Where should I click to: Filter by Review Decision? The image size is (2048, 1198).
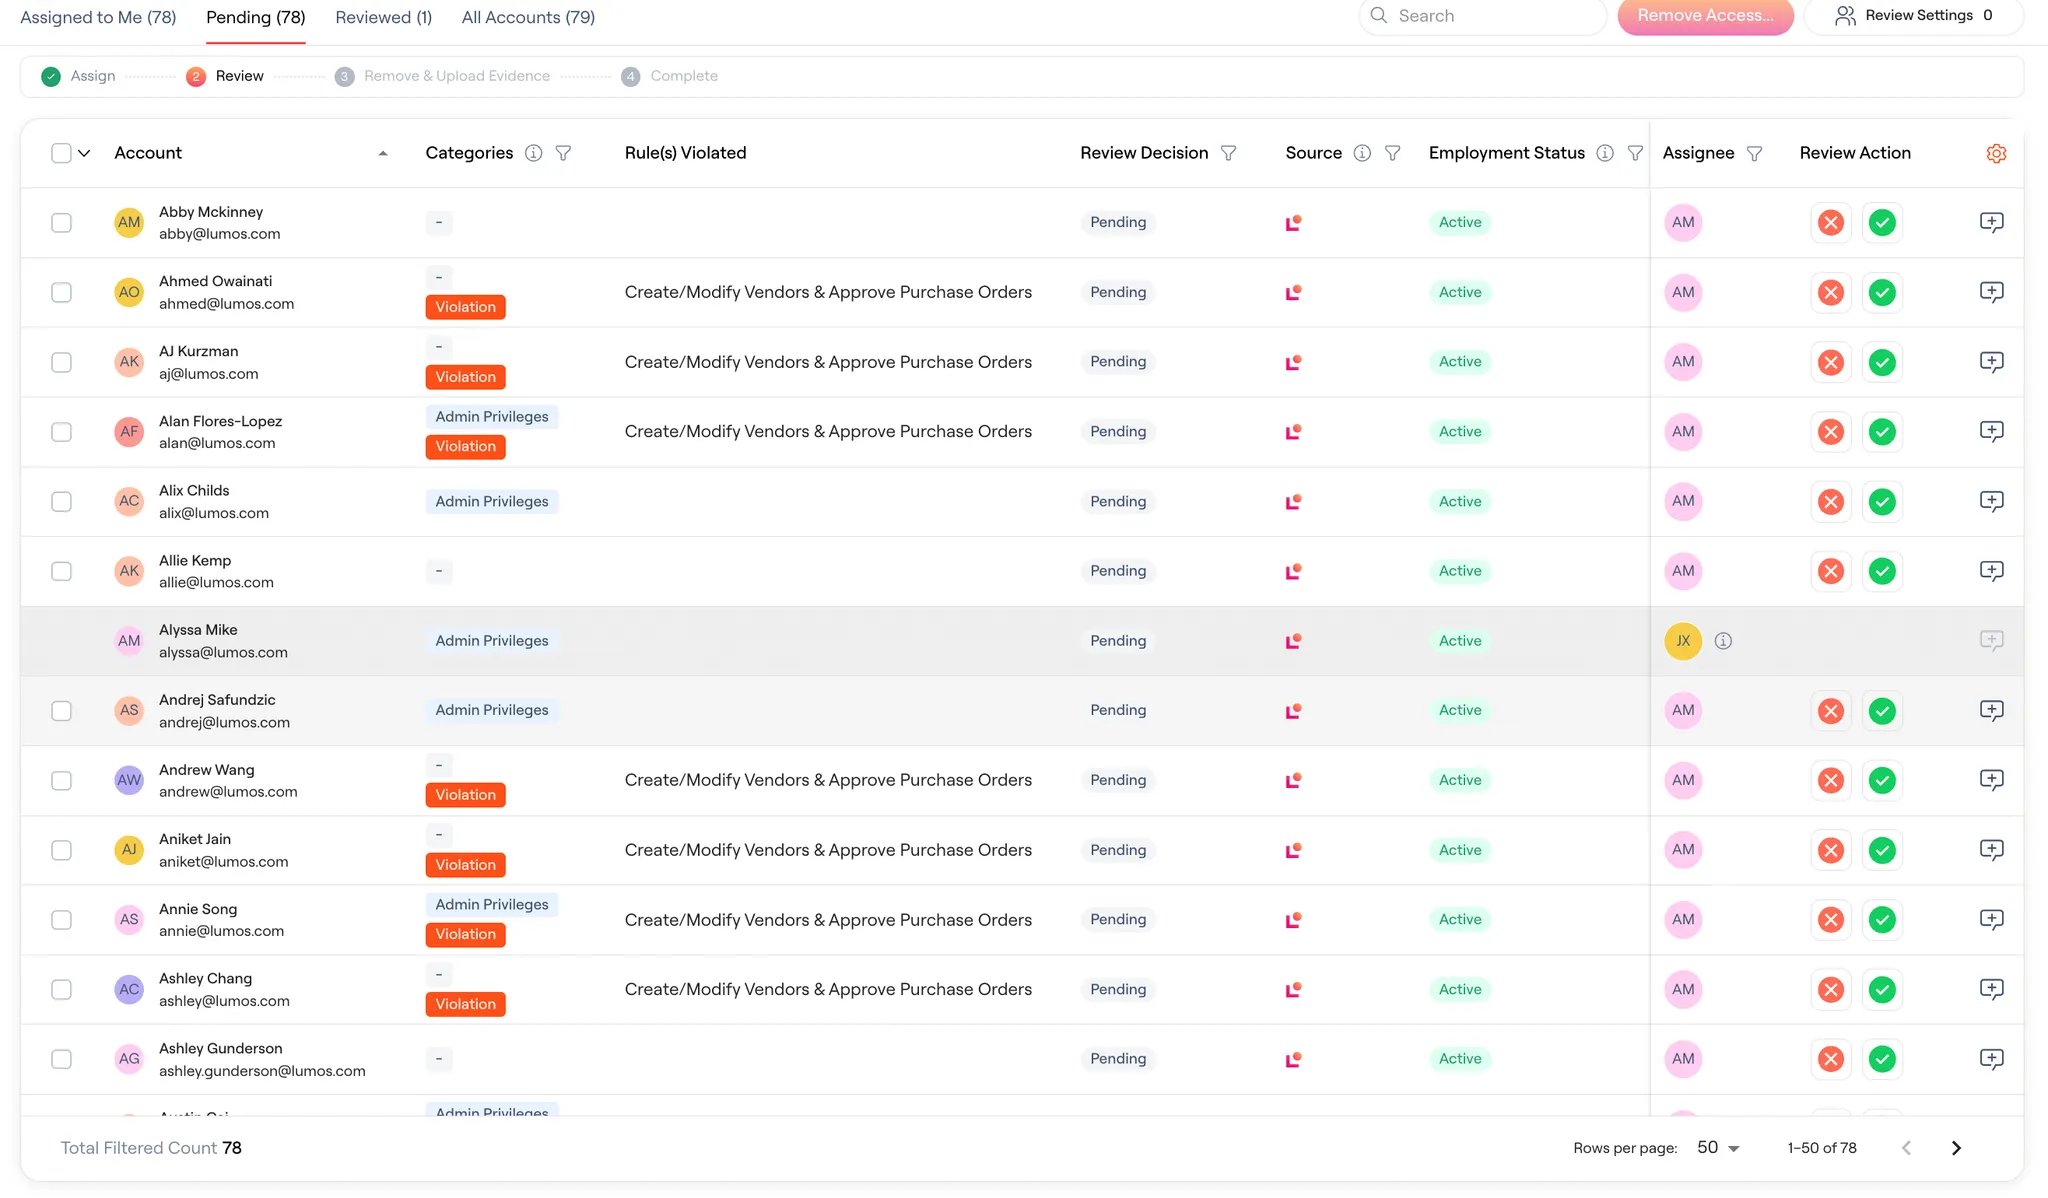[x=1229, y=153]
